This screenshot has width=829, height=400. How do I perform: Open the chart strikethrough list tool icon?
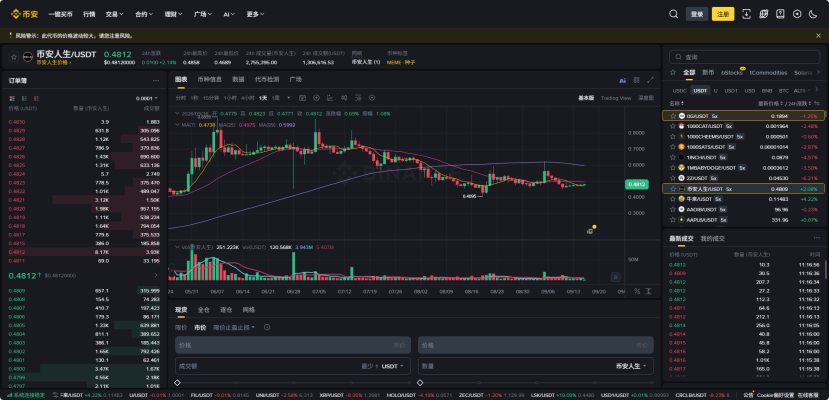358,98
